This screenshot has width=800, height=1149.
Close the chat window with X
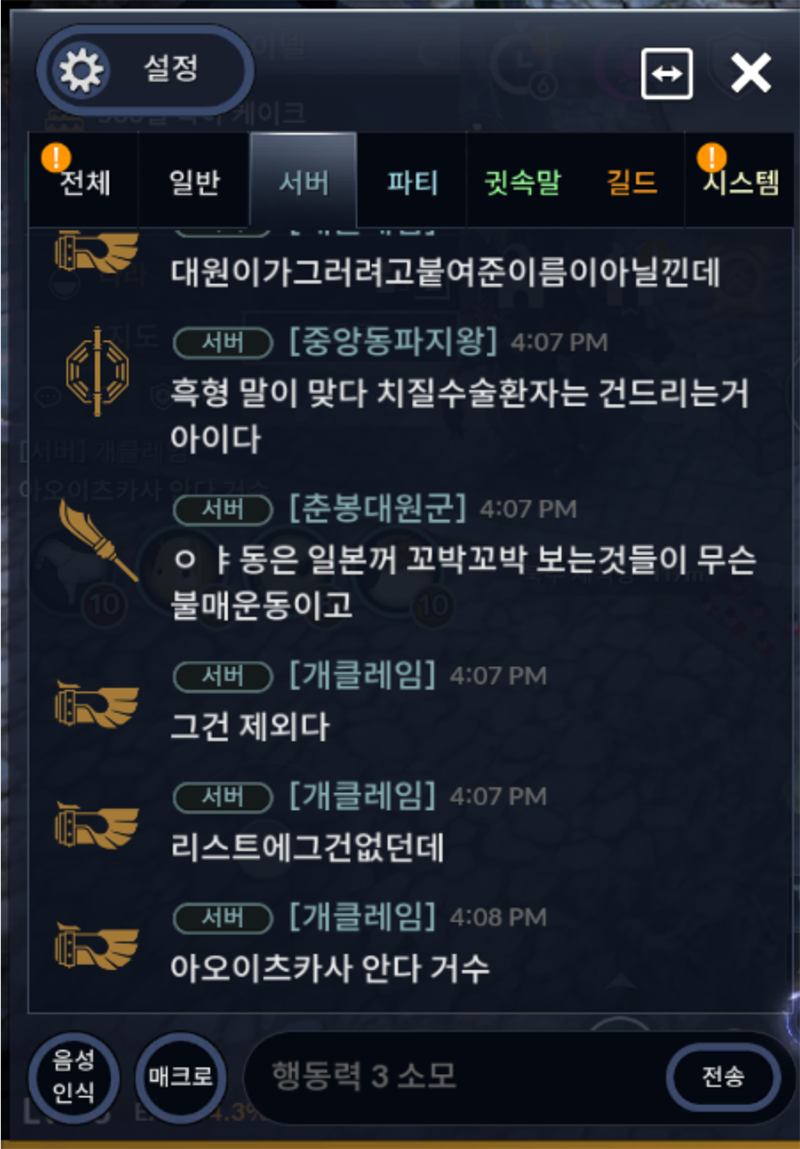click(751, 73)
